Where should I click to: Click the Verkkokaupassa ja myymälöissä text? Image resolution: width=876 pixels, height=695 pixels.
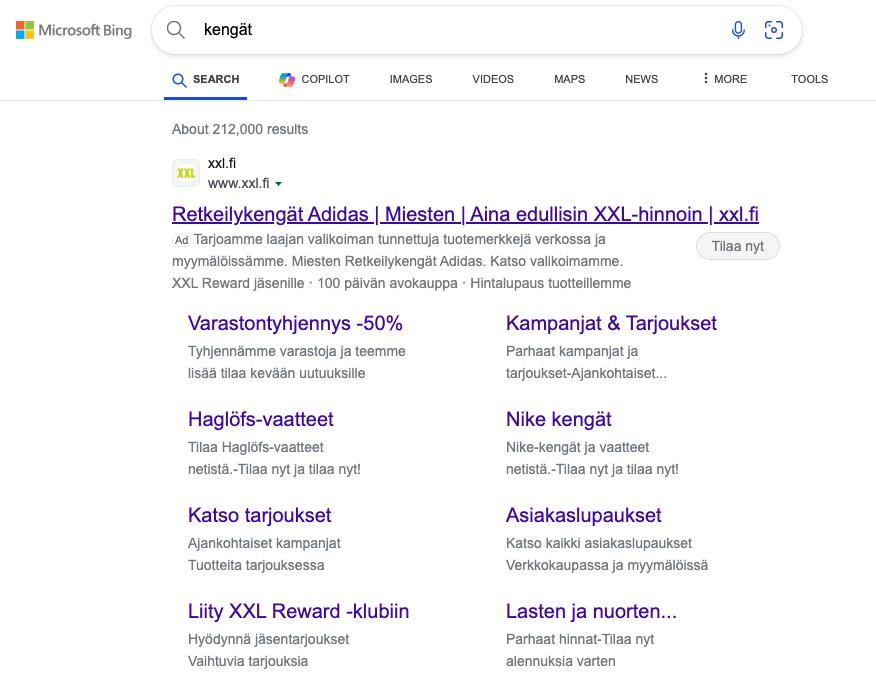click(x=607, y=565)
